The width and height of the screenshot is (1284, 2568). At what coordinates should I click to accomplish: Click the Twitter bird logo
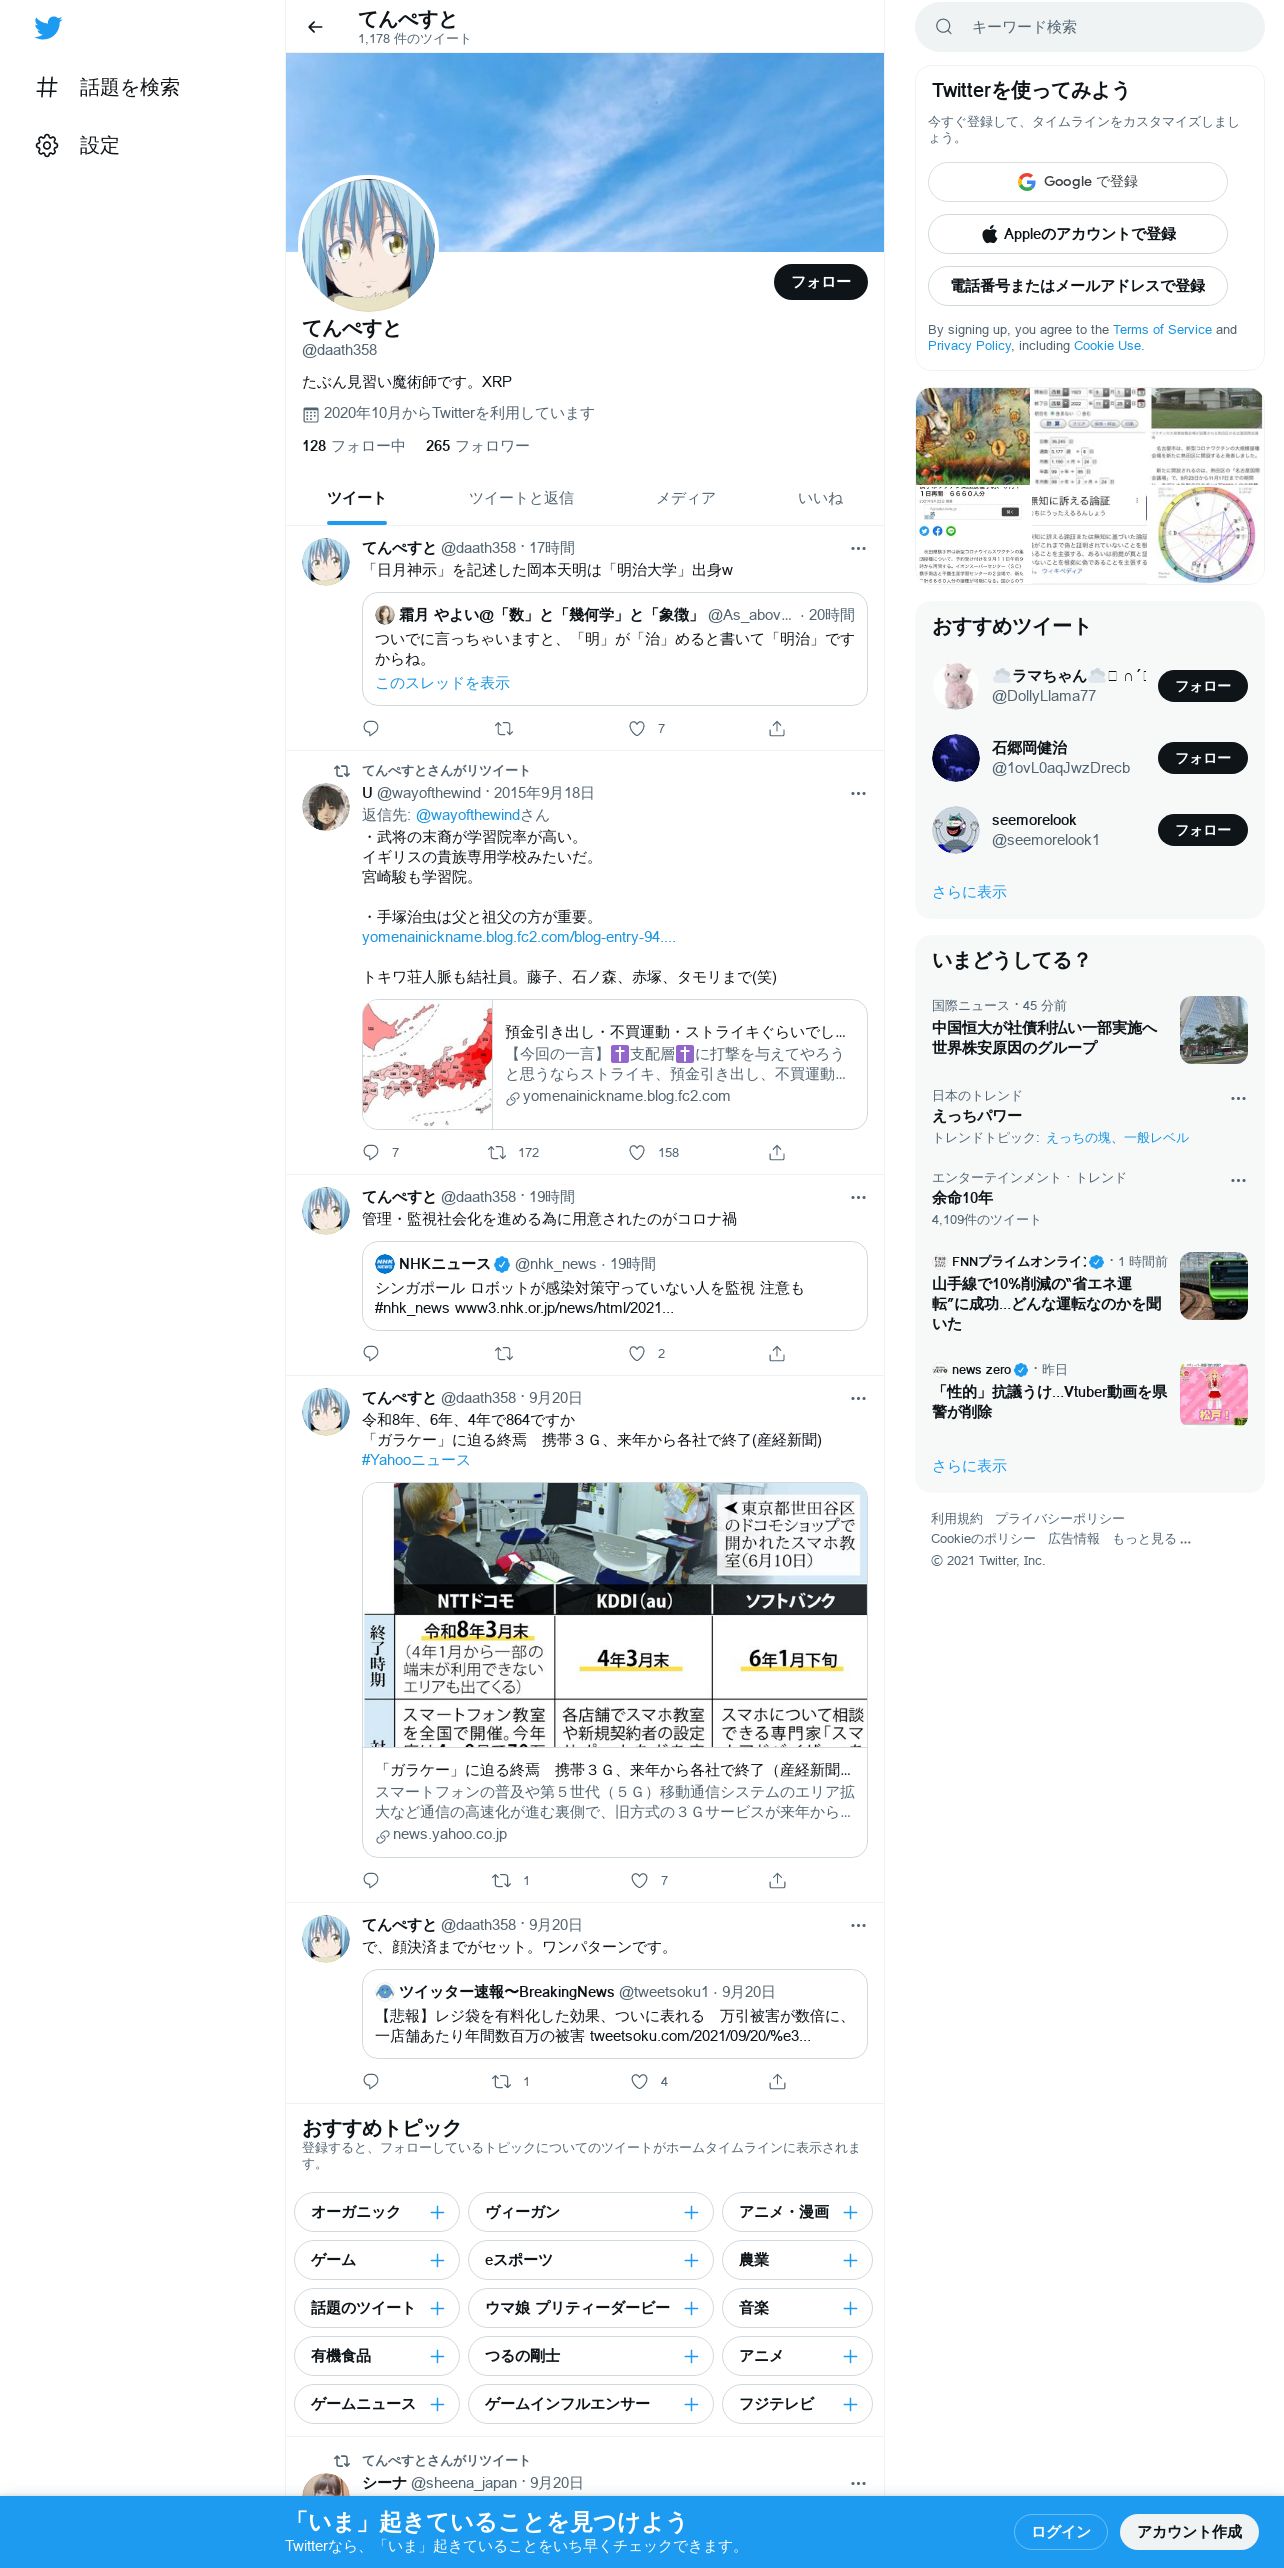coord(48,28)
